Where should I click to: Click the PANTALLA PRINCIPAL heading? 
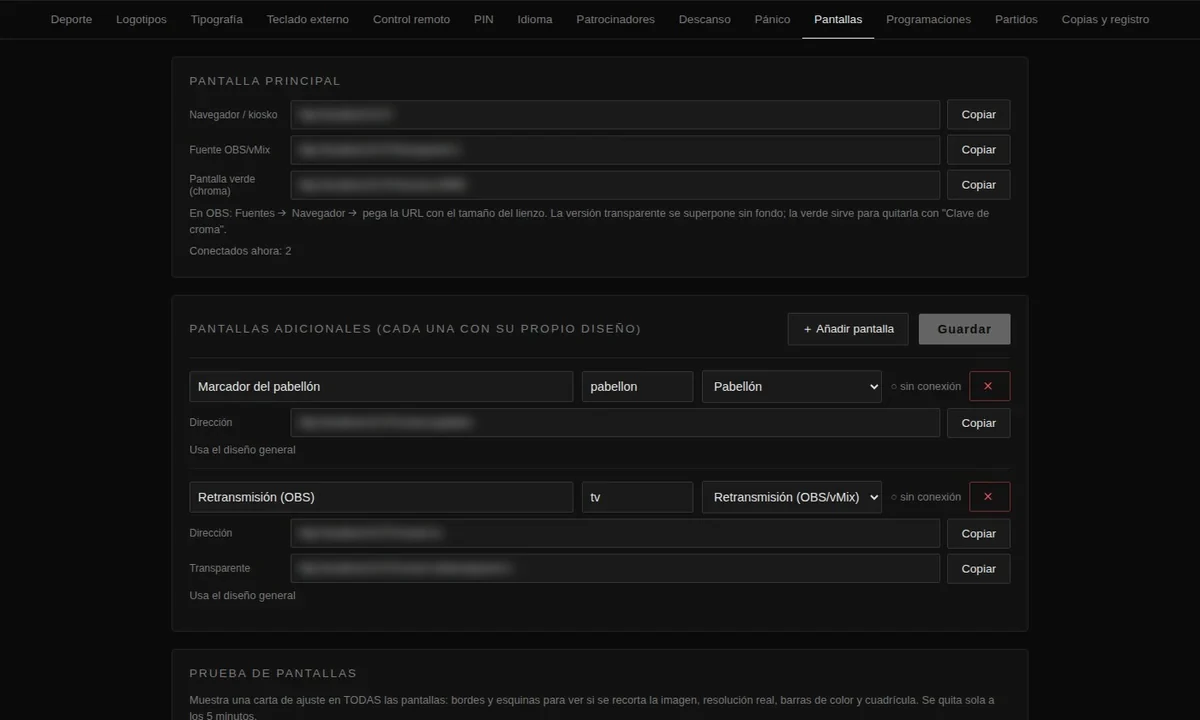click(x=265, y=81)
